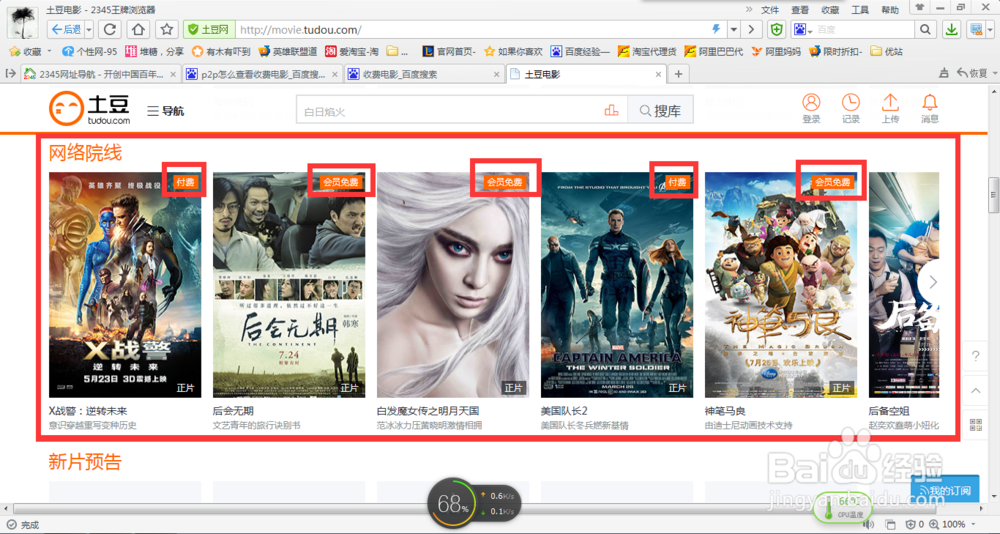Screen dimensions: 1000x534
Task: Open the 导航 navigation menu
Action: click(166, 111)
